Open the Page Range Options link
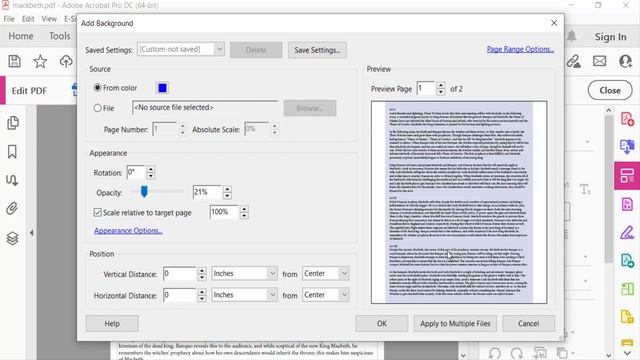The image size is (640, 360). [x=520, y=49]
